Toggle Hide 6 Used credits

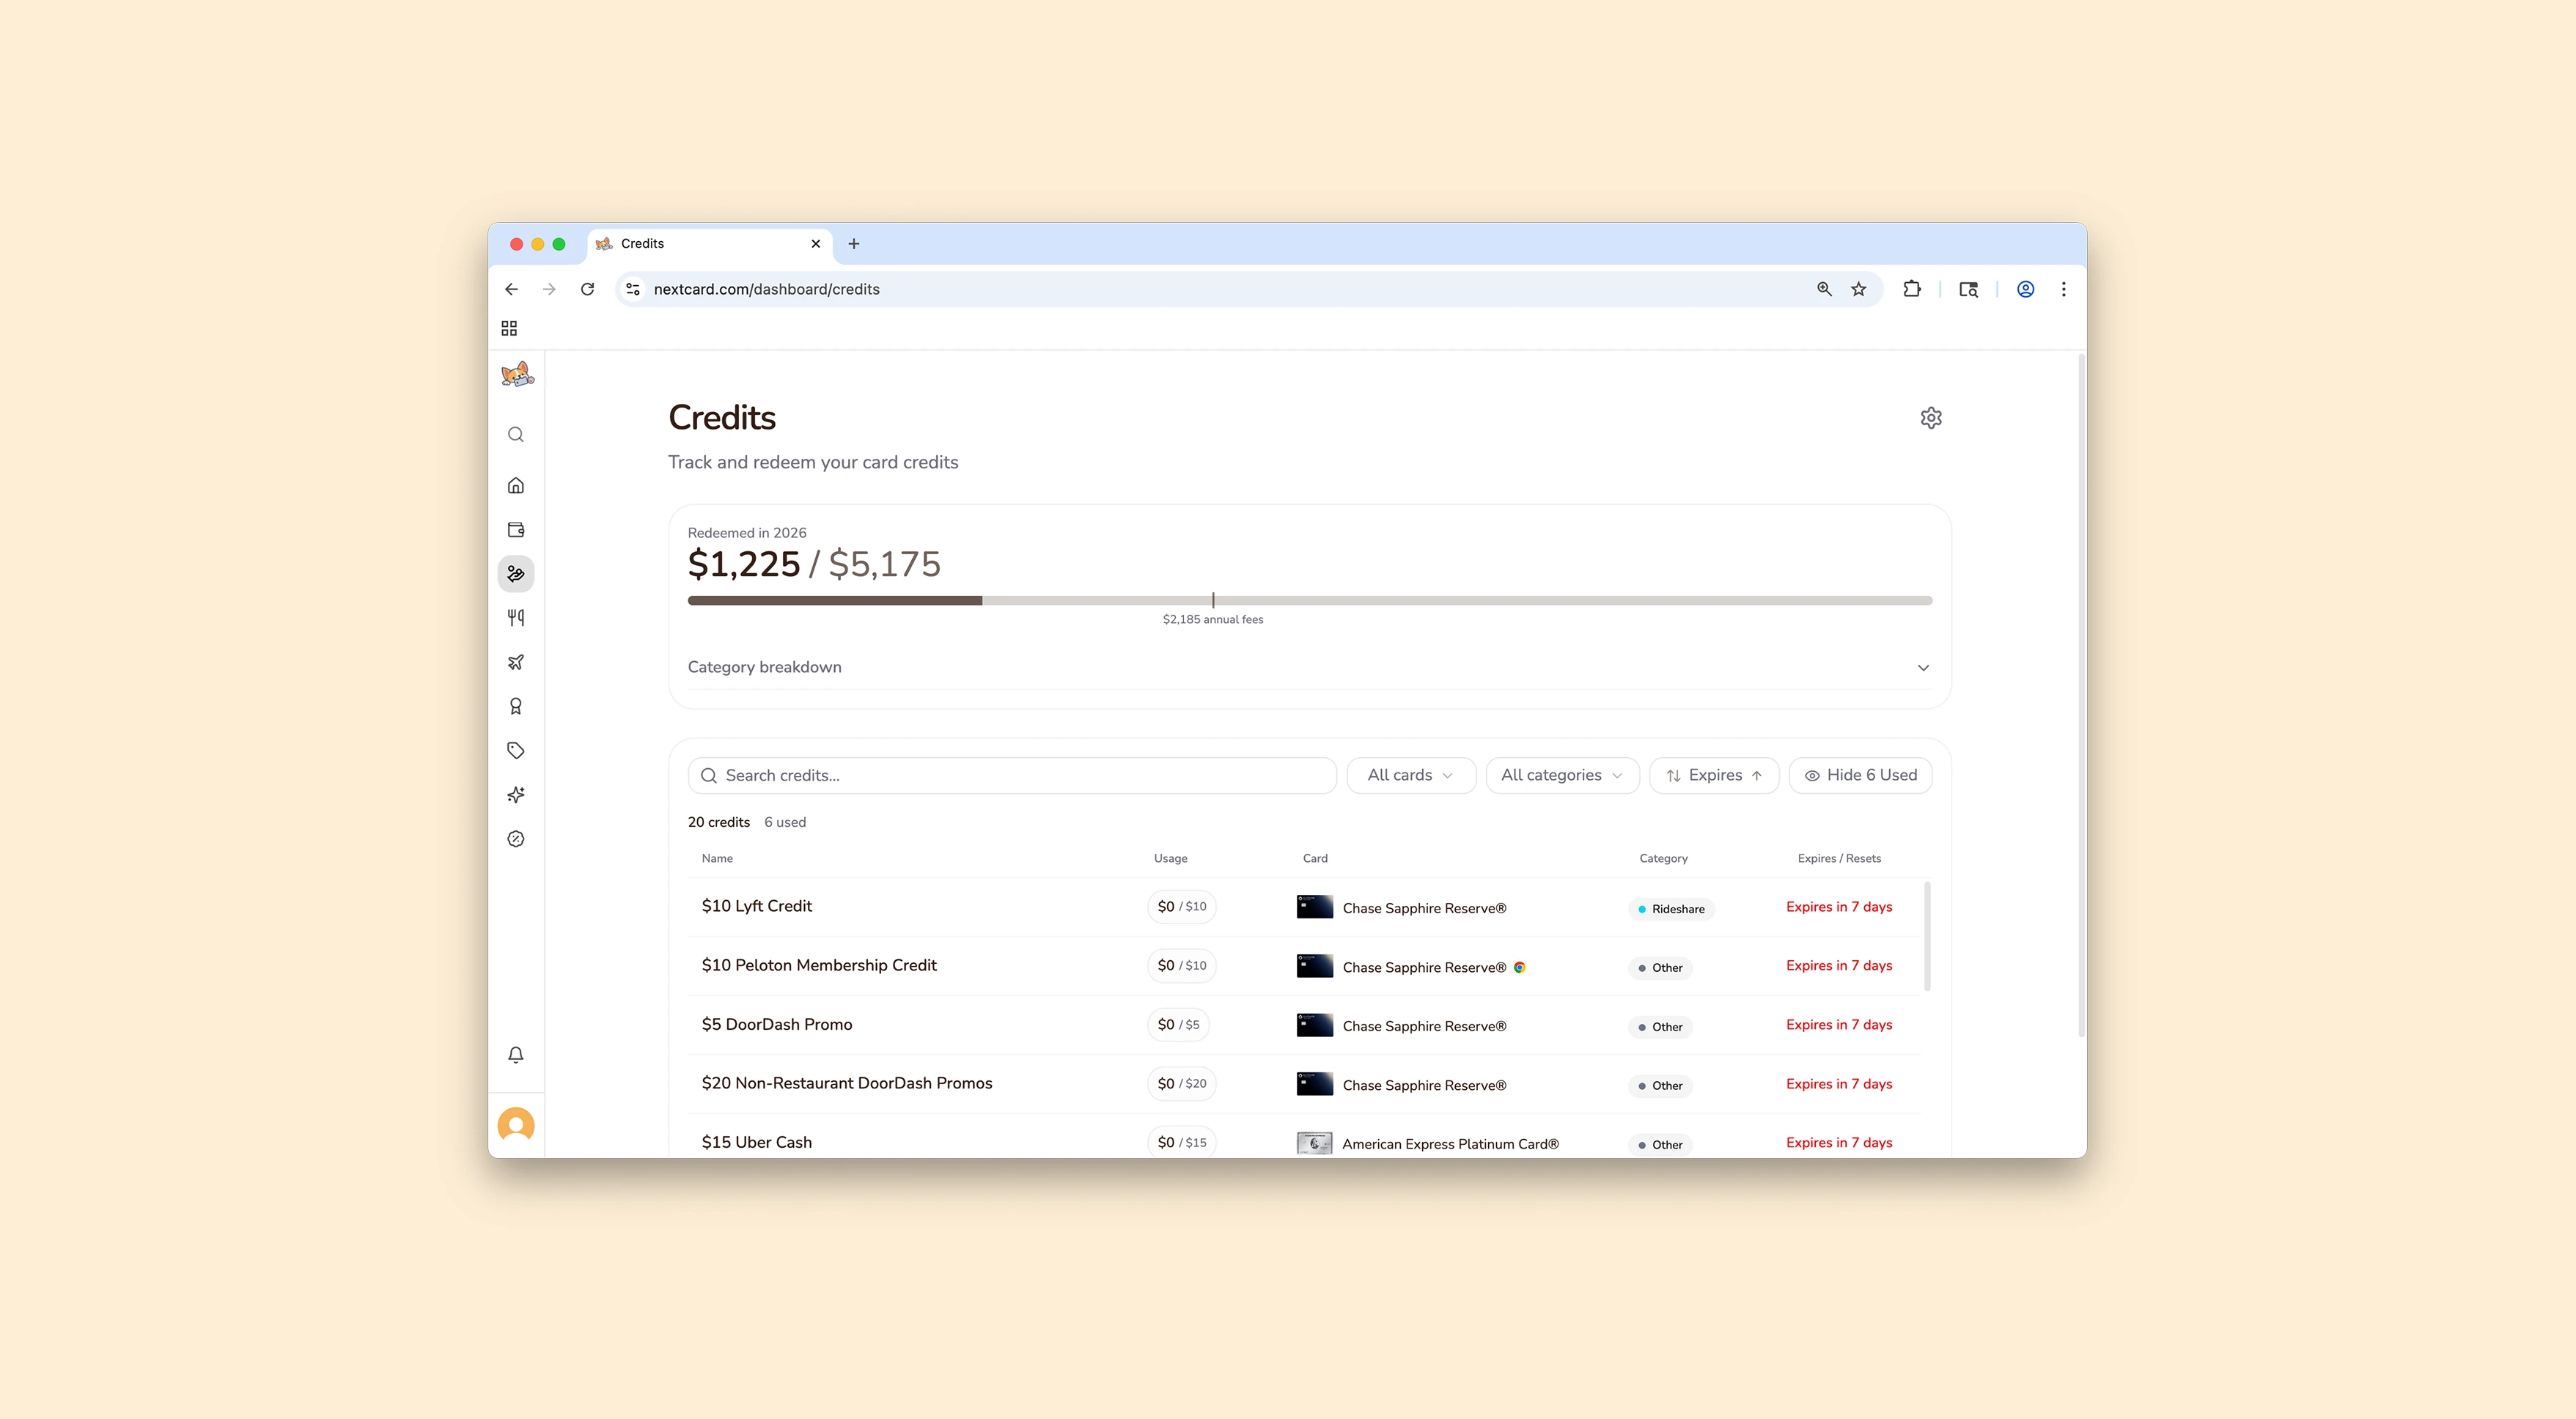point(1860,775)
